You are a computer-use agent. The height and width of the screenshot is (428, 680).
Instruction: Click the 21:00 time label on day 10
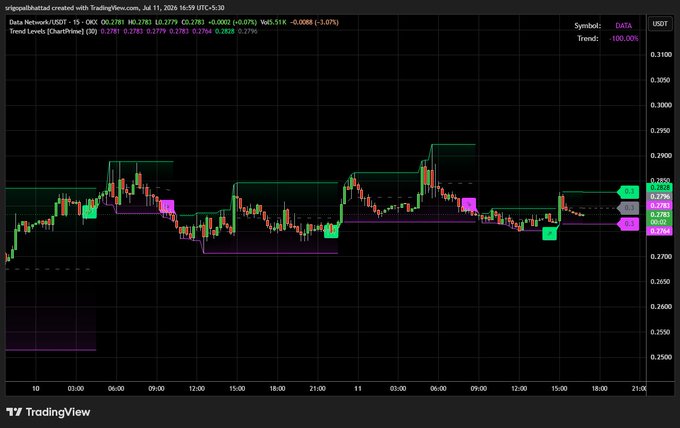click(317, 389)
